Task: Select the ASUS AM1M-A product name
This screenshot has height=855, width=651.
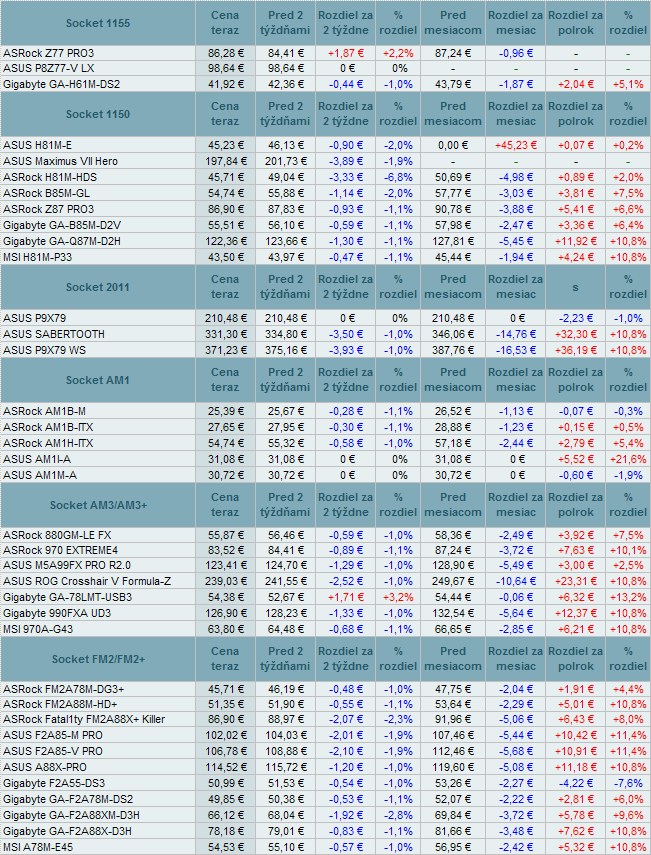Action: [x=40, y=475]
